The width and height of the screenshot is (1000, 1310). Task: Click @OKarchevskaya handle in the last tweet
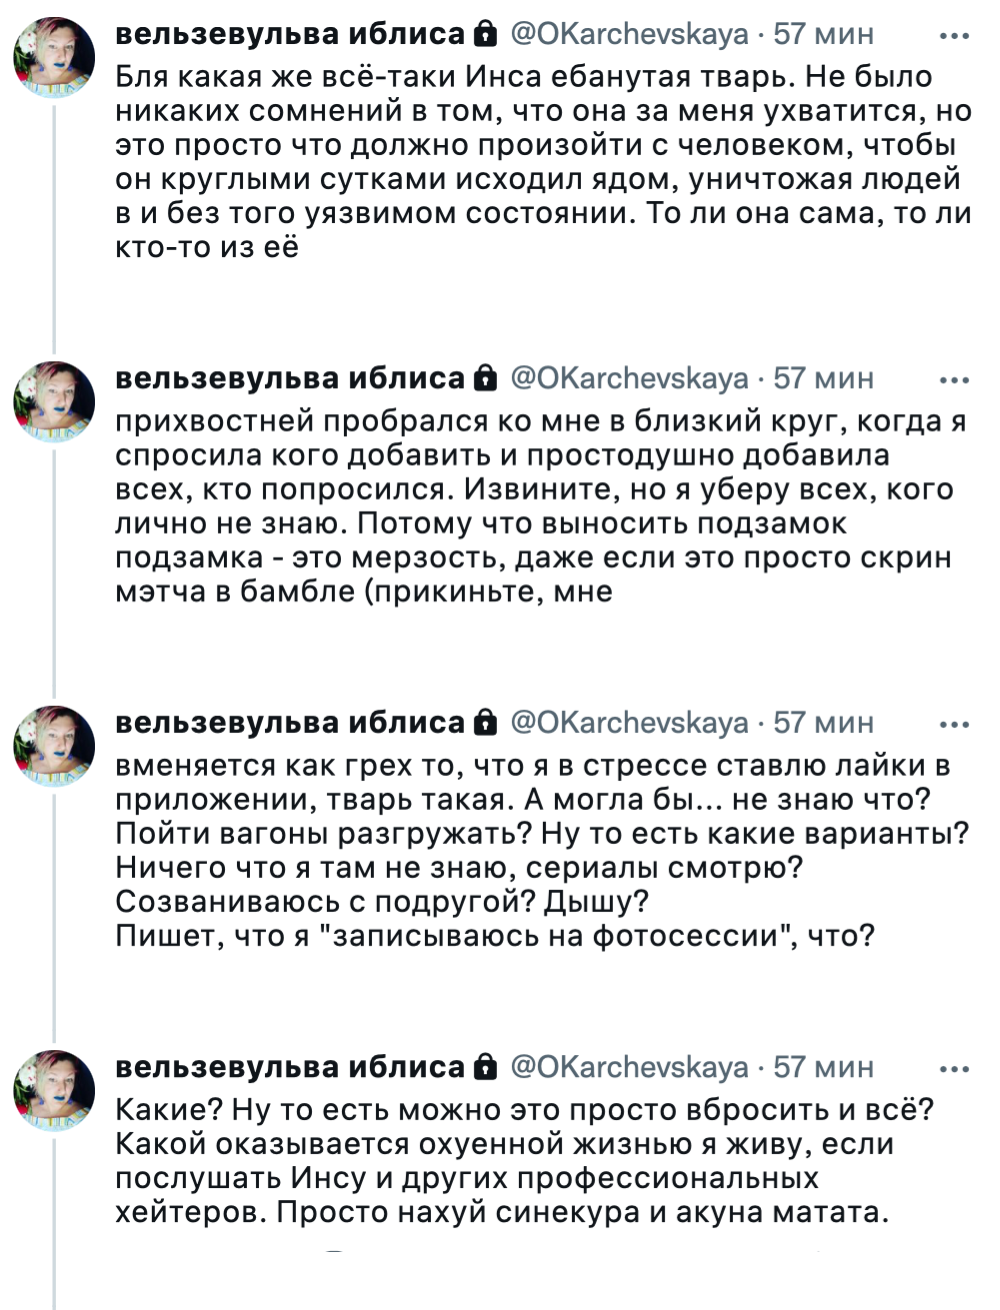(x=629, y=1067)
